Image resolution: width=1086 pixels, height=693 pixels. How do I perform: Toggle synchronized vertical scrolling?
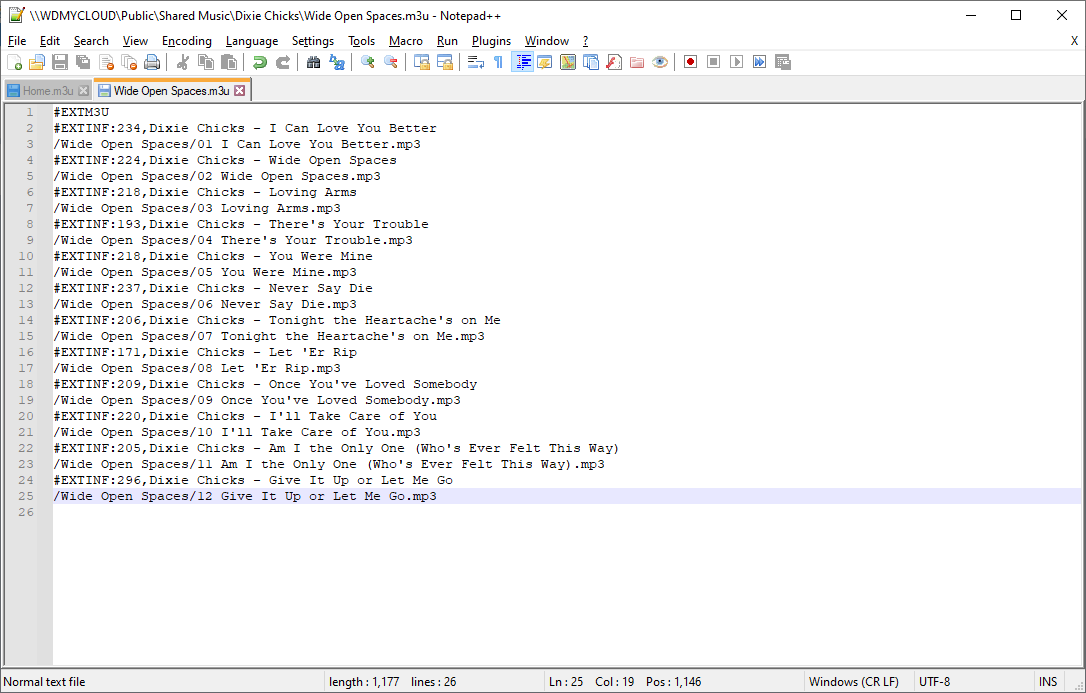pyautogui.click(x=422, y=62)
